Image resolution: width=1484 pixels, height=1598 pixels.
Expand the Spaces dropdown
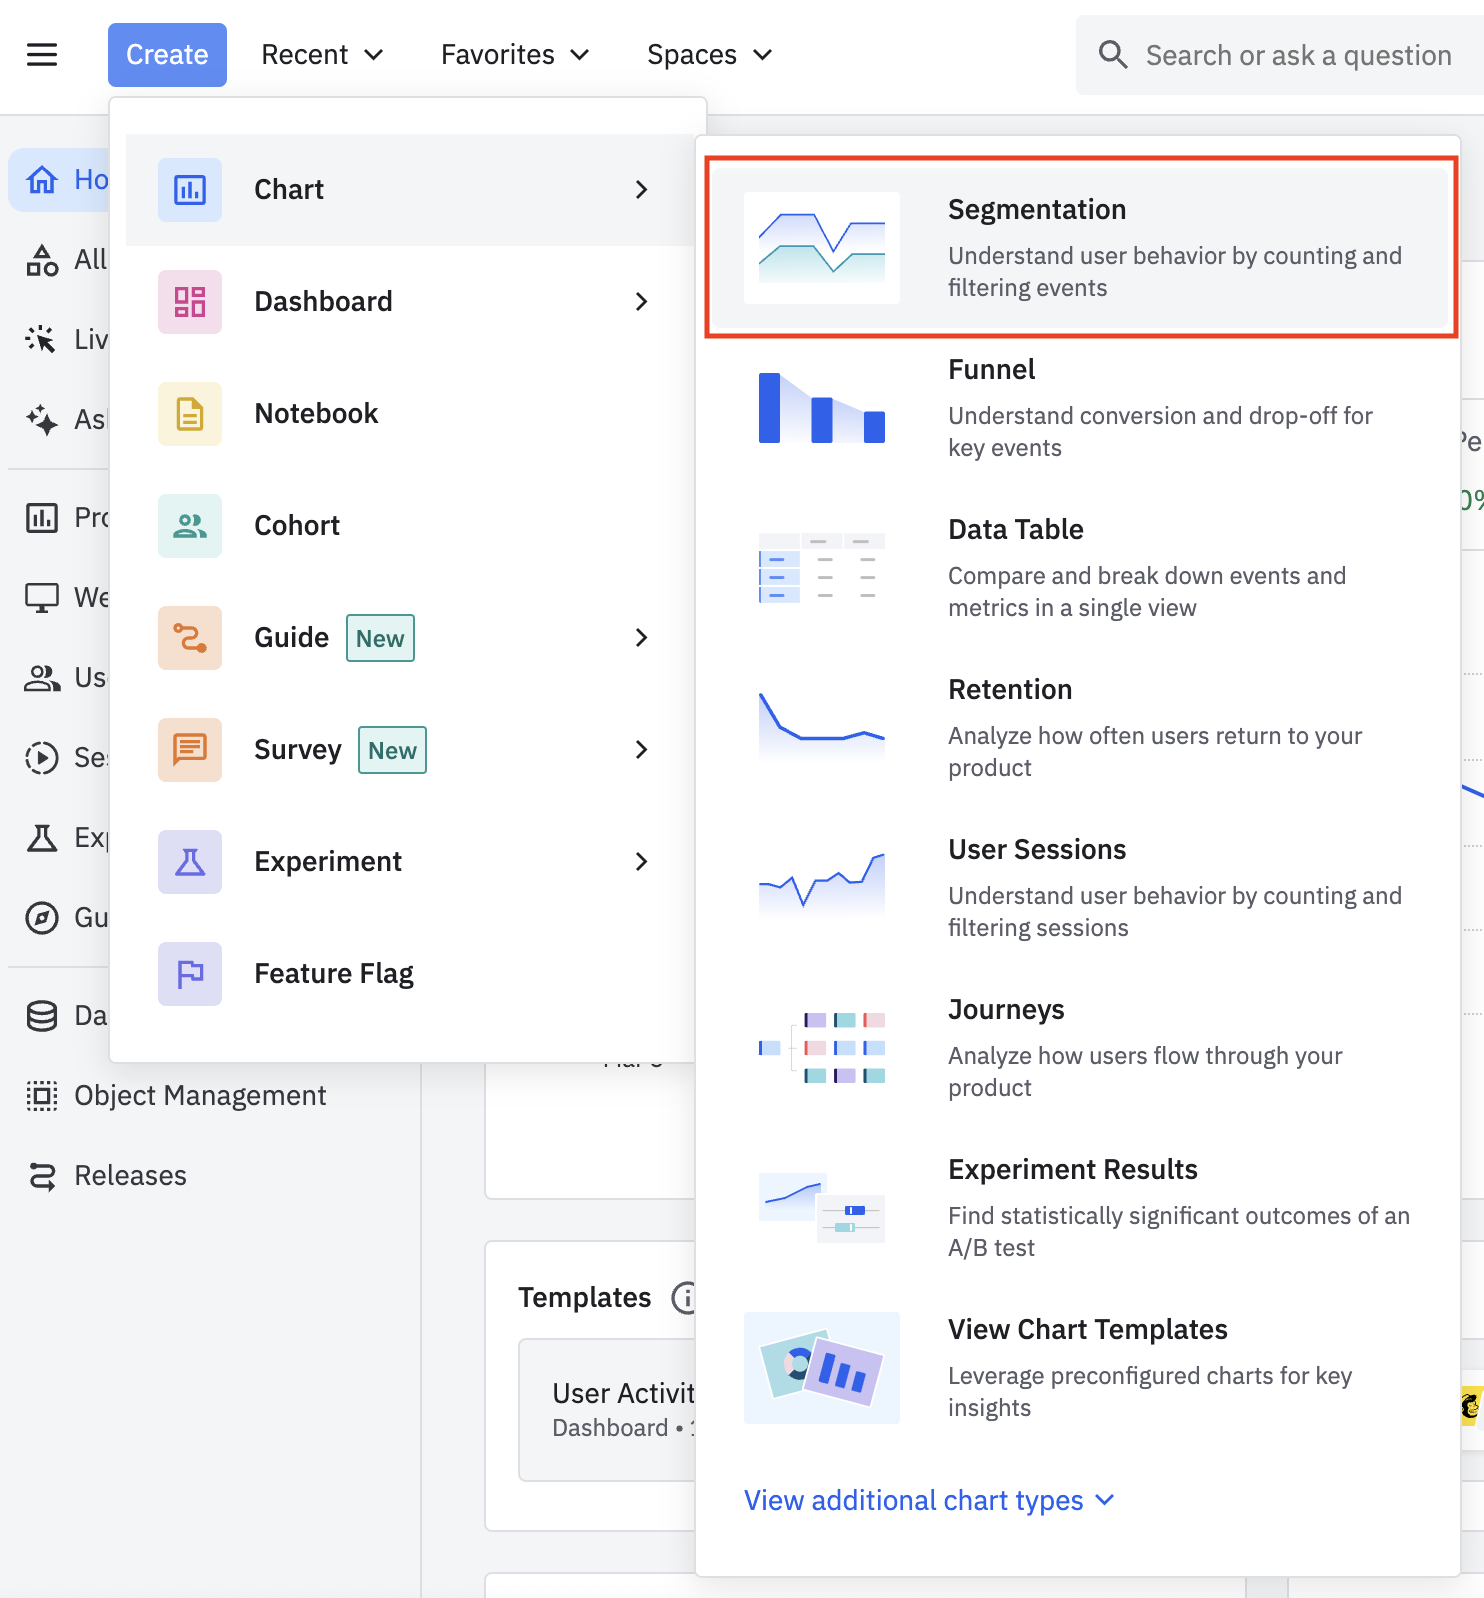pyautogui.click(x=709, y=55)
